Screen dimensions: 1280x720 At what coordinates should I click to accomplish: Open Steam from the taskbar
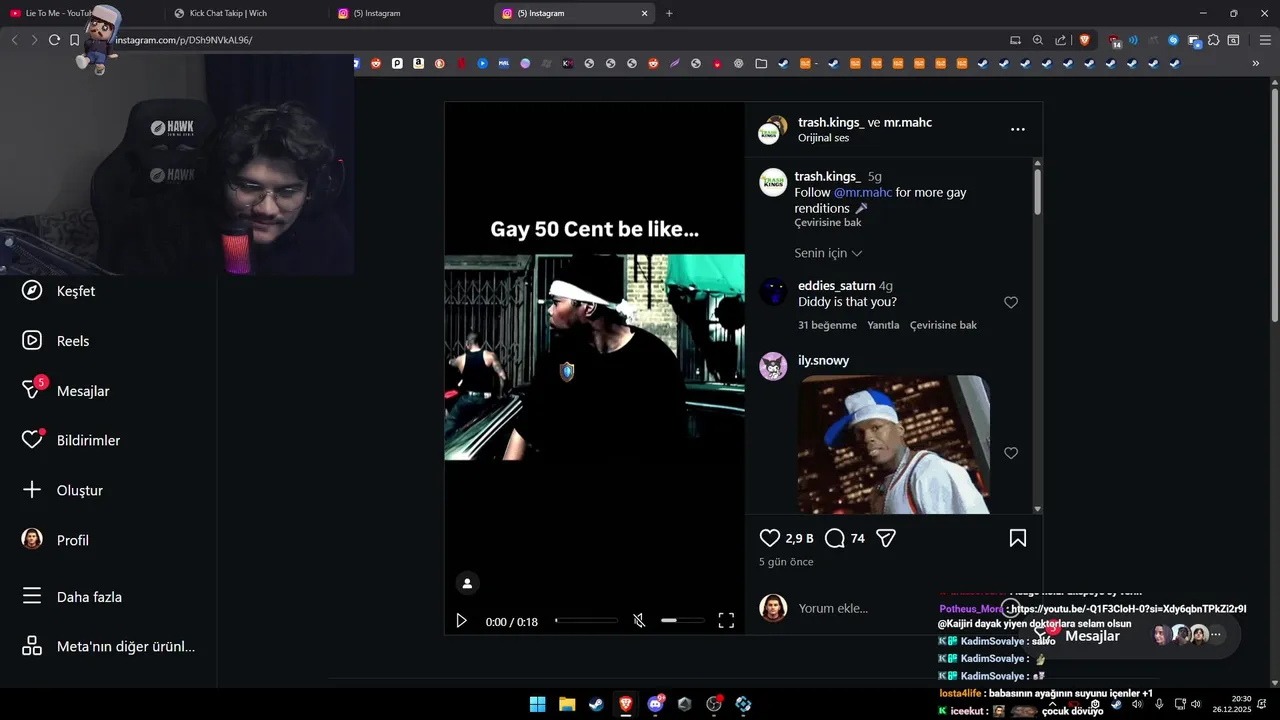[x=596, y=704]
